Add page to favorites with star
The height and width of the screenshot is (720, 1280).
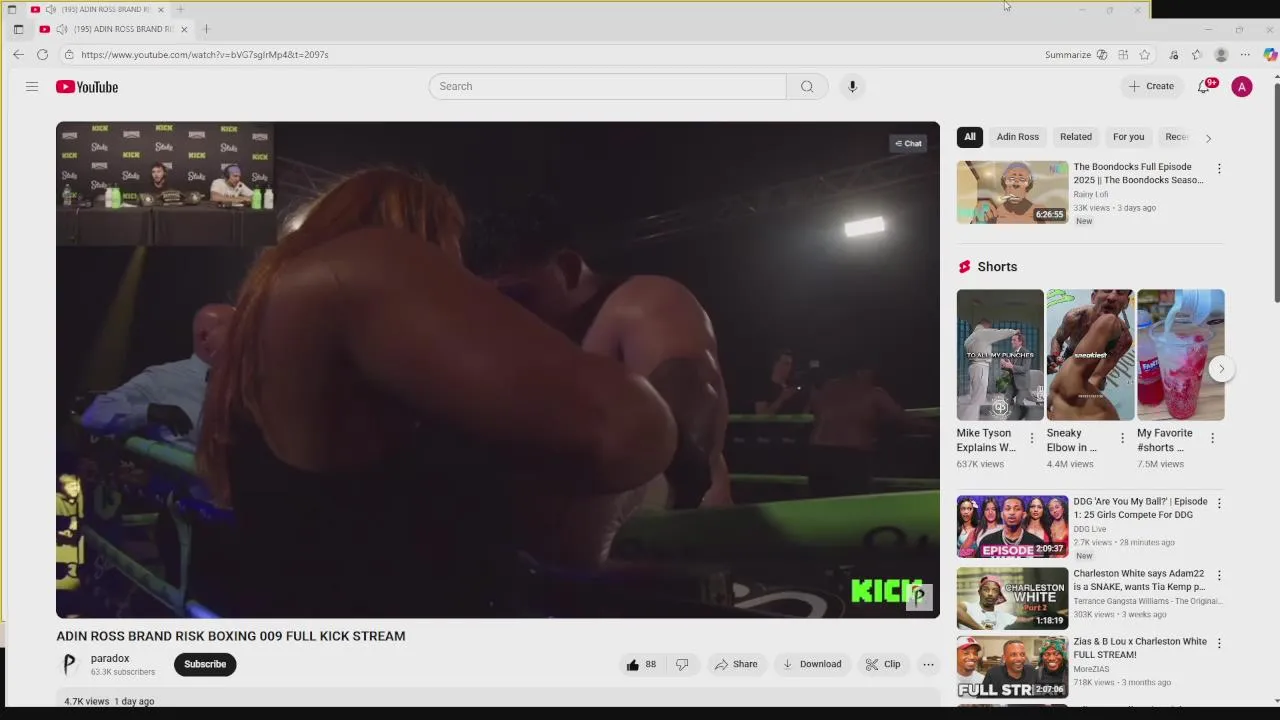click(1145, 55)
